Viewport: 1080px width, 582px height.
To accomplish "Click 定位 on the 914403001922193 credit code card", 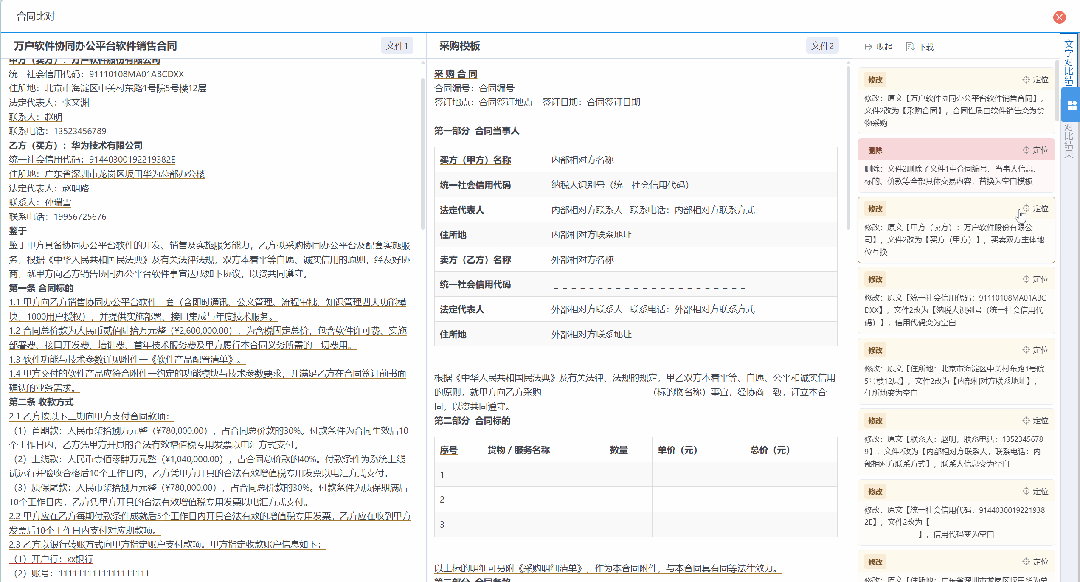I will point(1035,491).
